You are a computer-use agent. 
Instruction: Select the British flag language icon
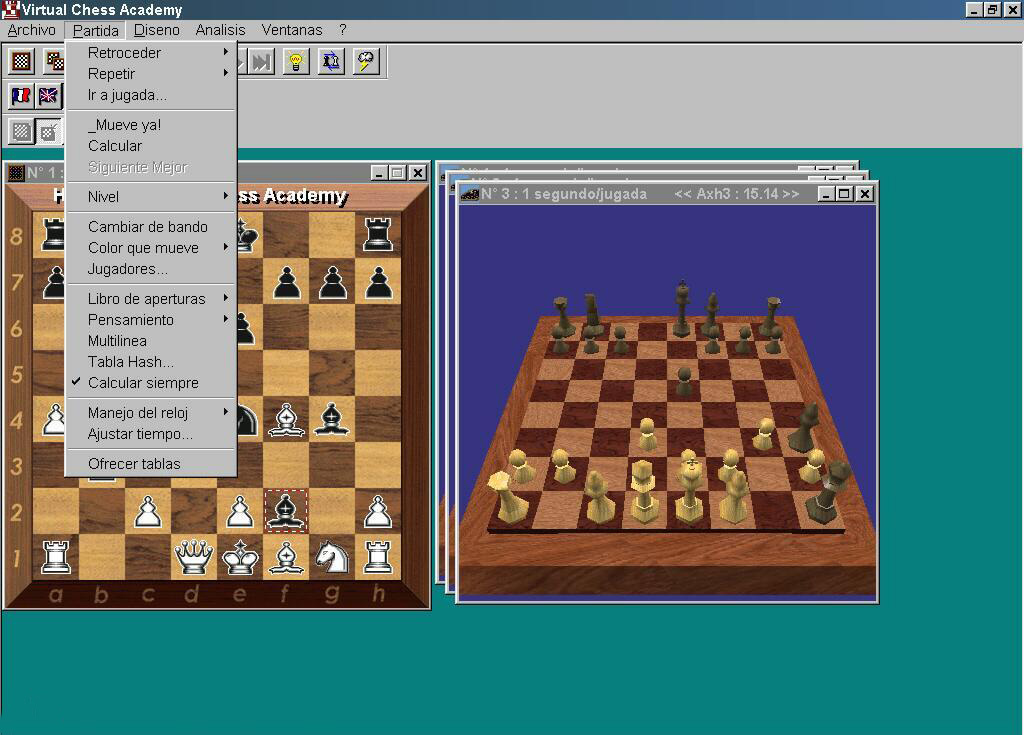tap(48, 96)
